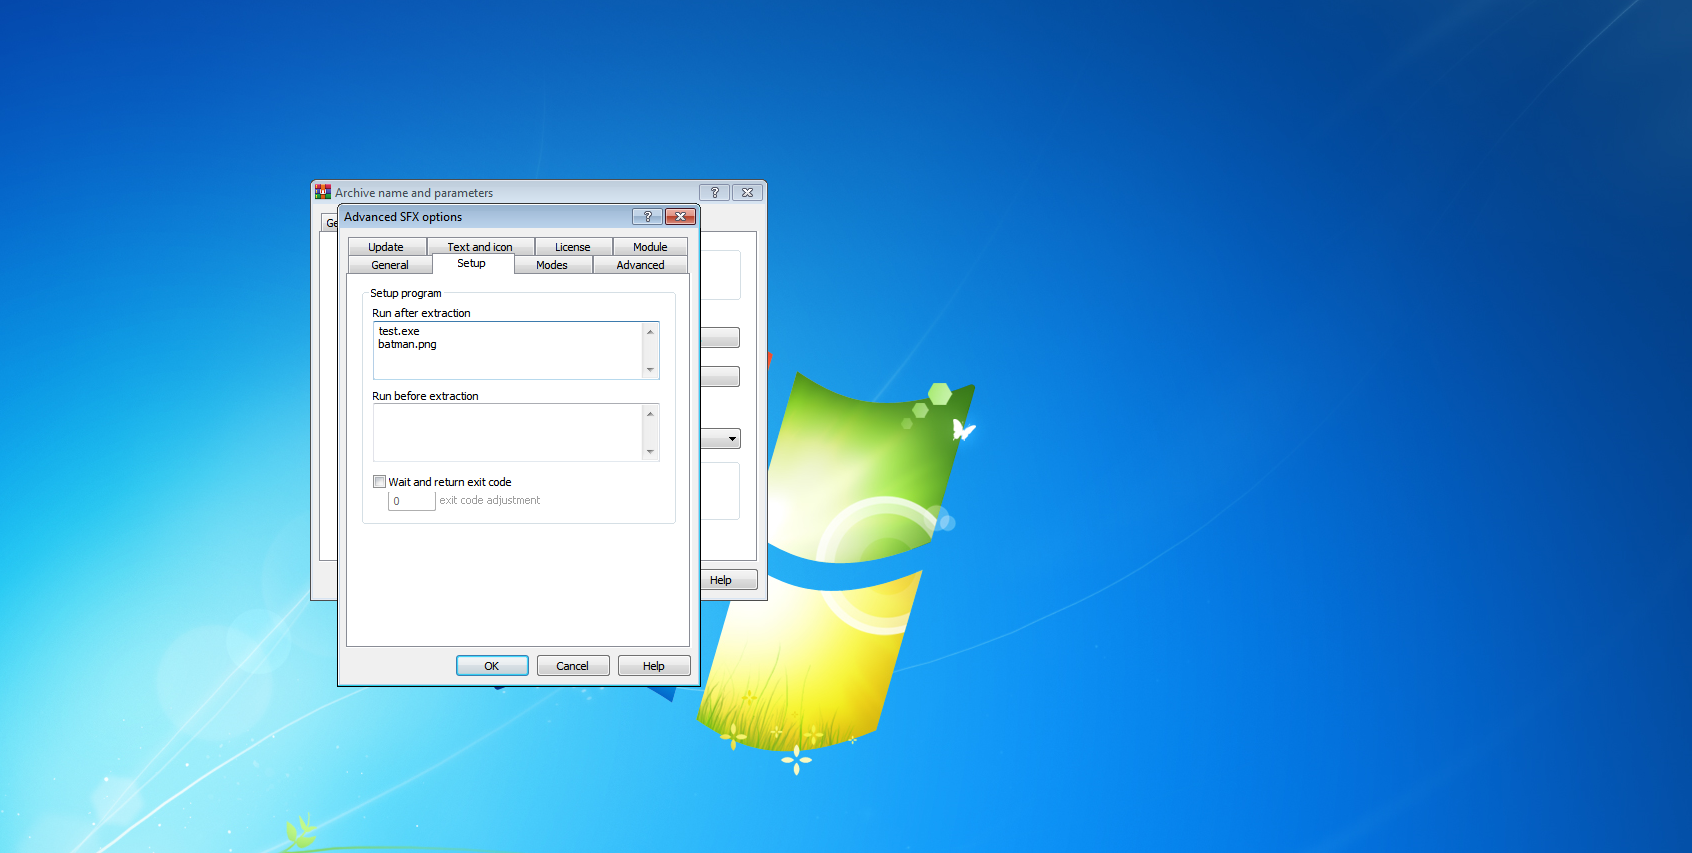Click the WinRAR icon in the Archive title bar
Screen dimensions: 1692x853
tap(323, 192)
